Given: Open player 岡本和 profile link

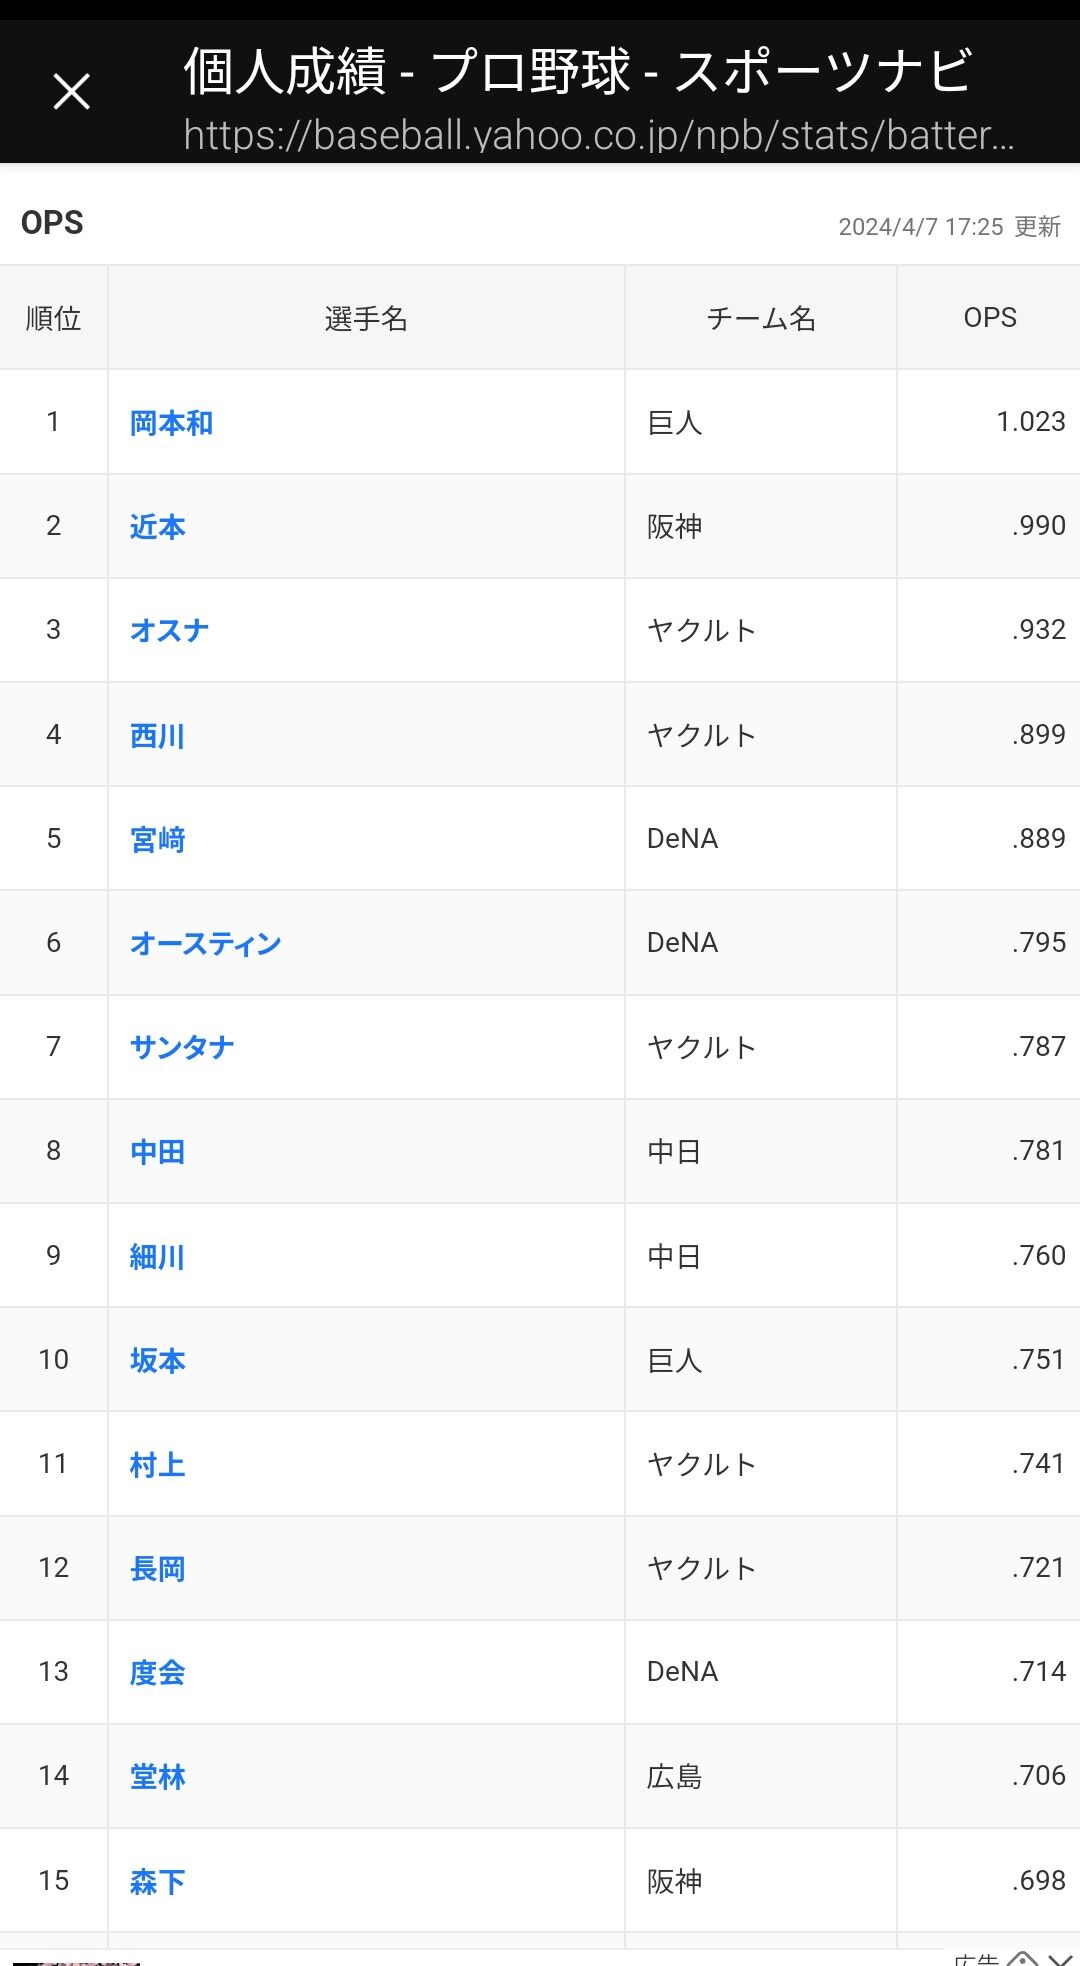Looking at the screenshot, I should tap(171, 423).
